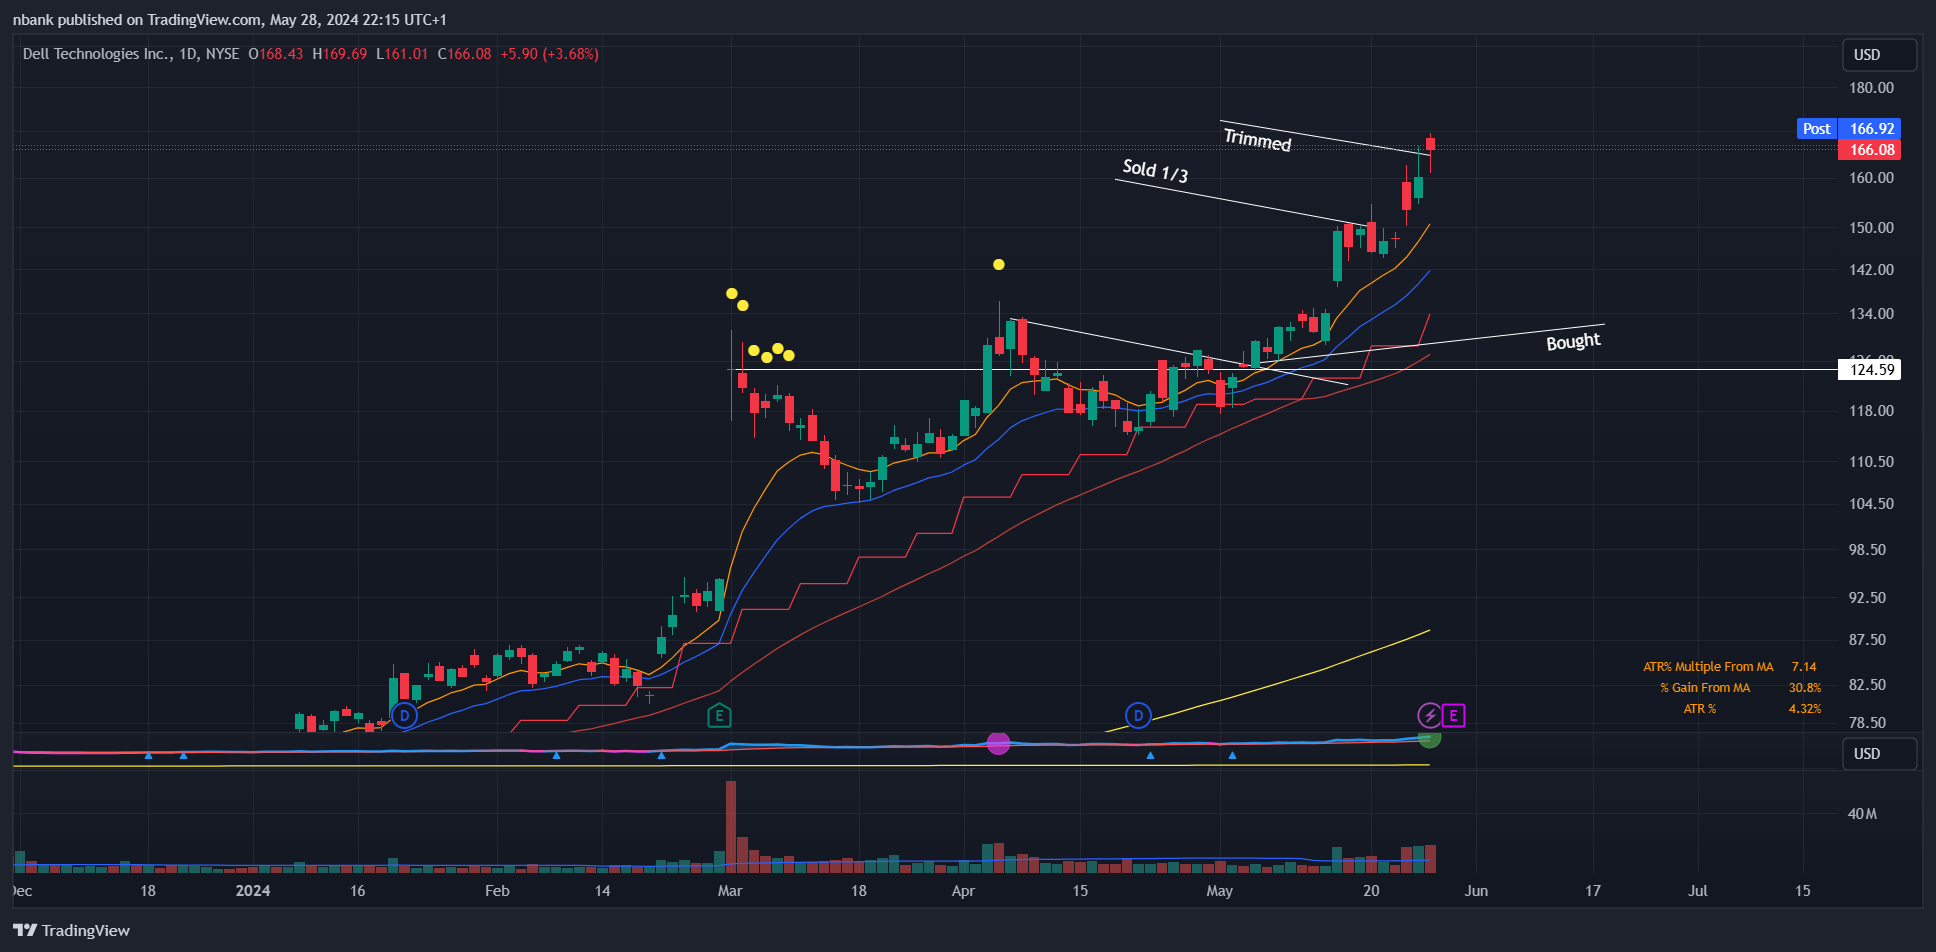The width and height of the screenshot is (1936, 952).
Task: Click the 'ATR% Multiple From MA' 7.14 stat
Action: (x=1730, y=667)
